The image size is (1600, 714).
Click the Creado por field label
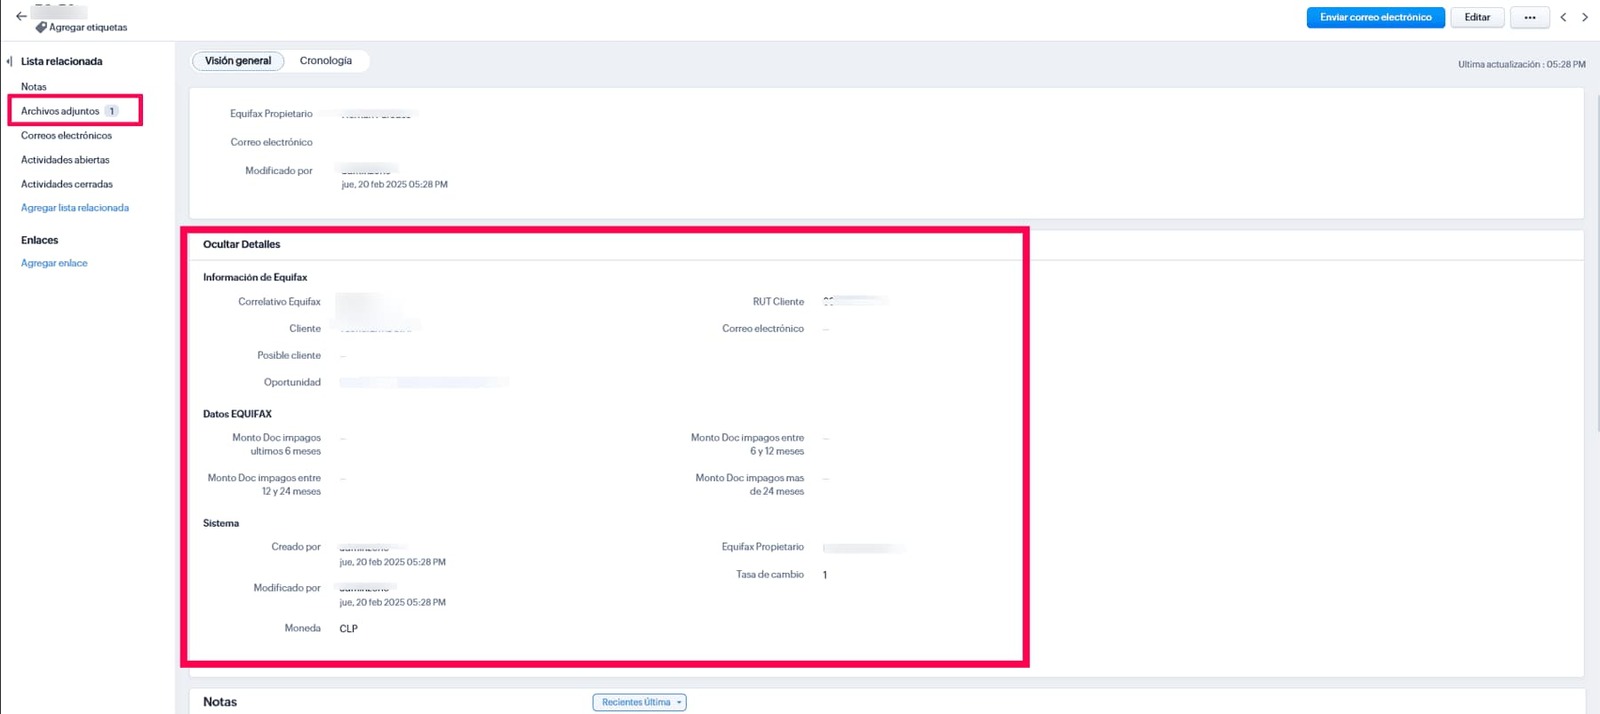(296, 547)
